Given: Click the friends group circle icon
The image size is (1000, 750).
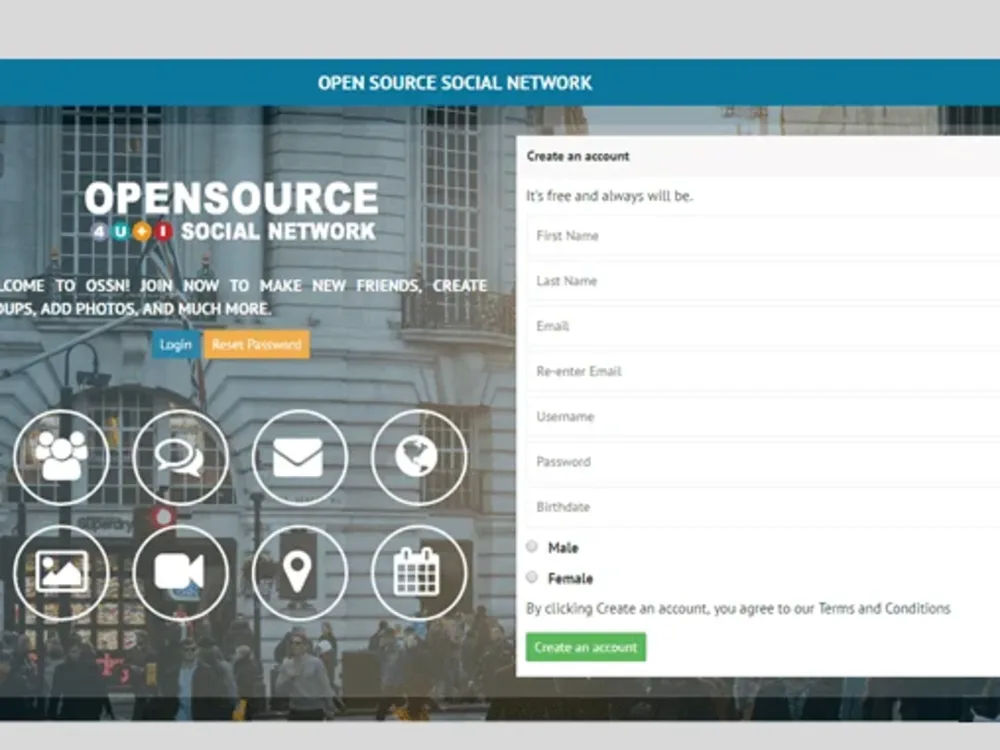Looking at the screenshot, I should [61, 457].
